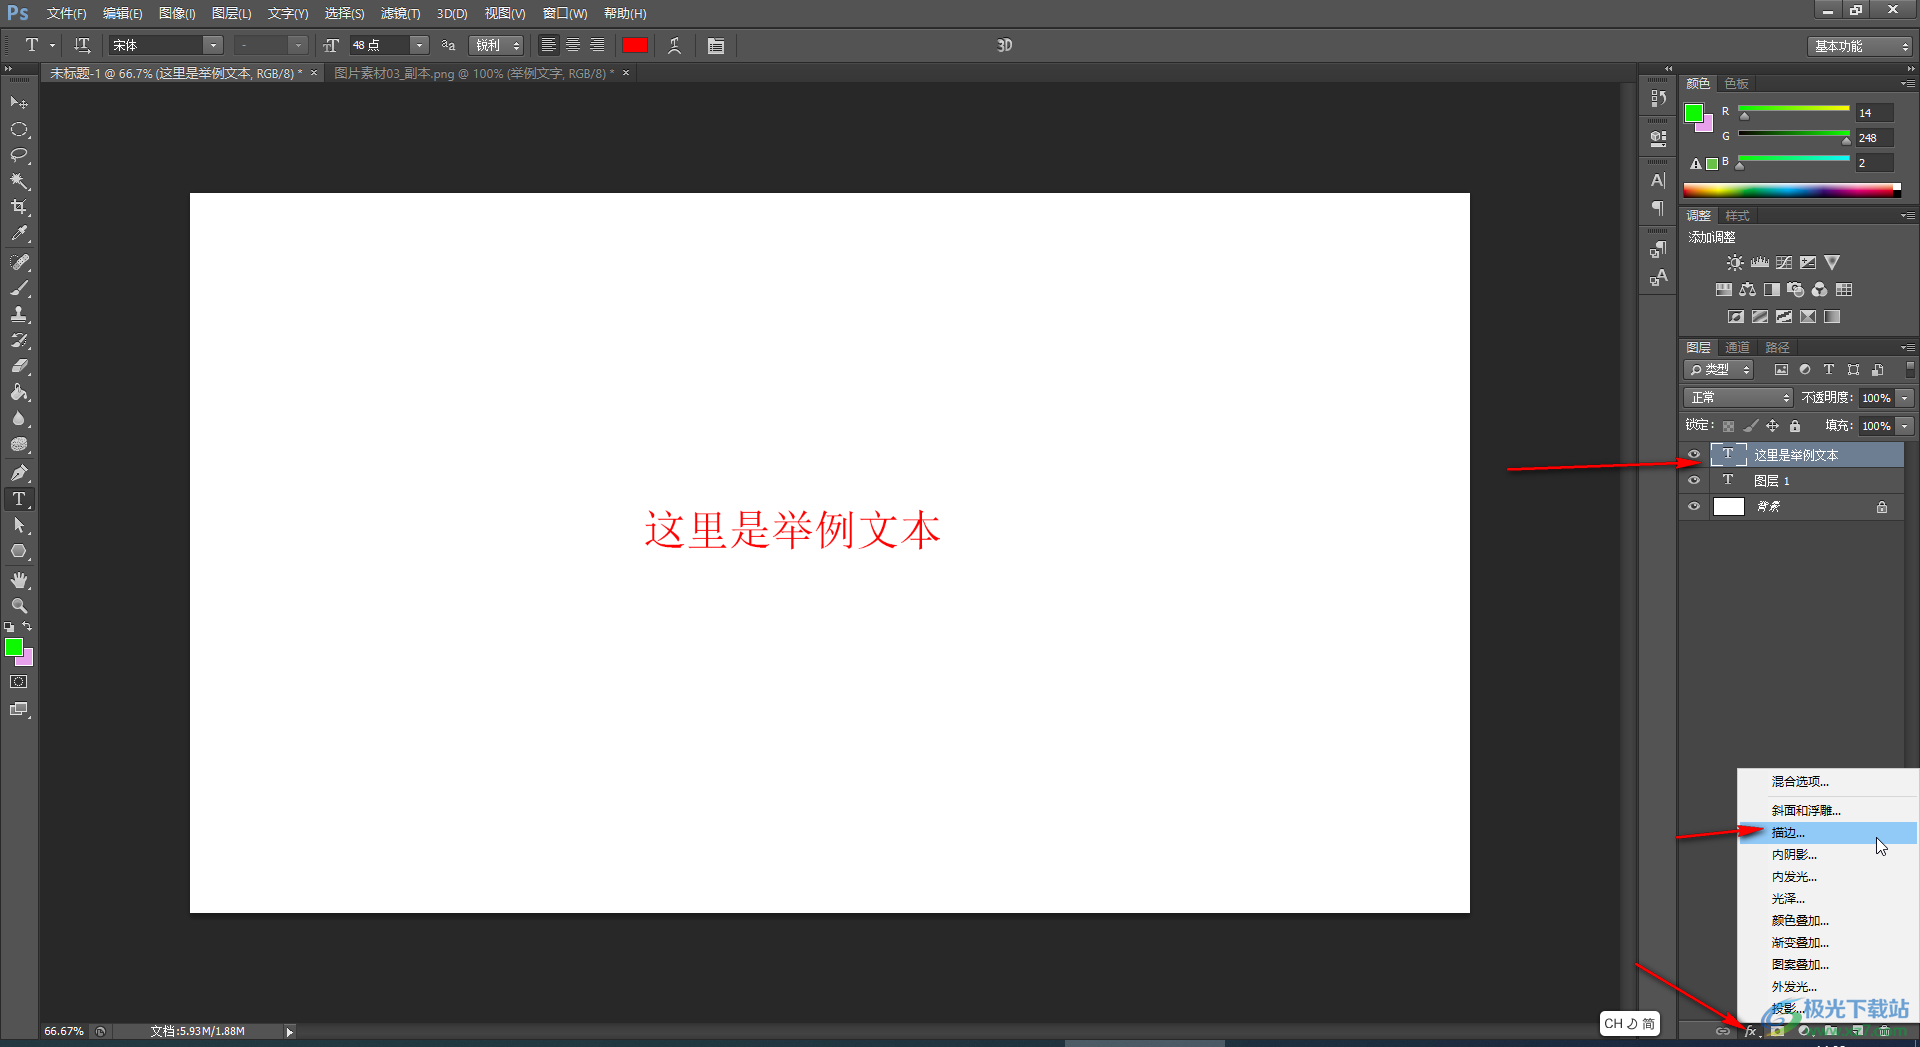Choose 混合选项... from the popup menu
This screenshot has height=1047, width=1920.
[1827, 782]
